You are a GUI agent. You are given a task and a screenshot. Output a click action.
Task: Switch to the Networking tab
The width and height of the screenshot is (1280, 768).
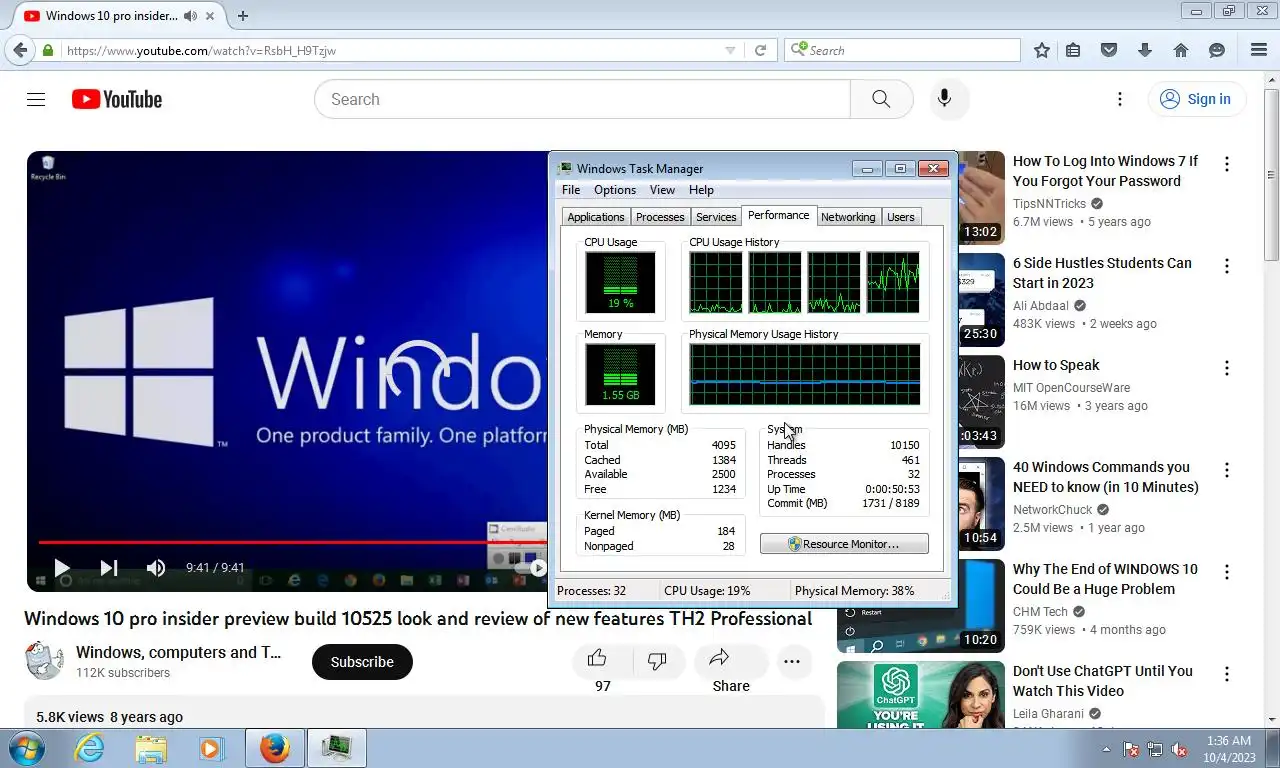(848, 217)
